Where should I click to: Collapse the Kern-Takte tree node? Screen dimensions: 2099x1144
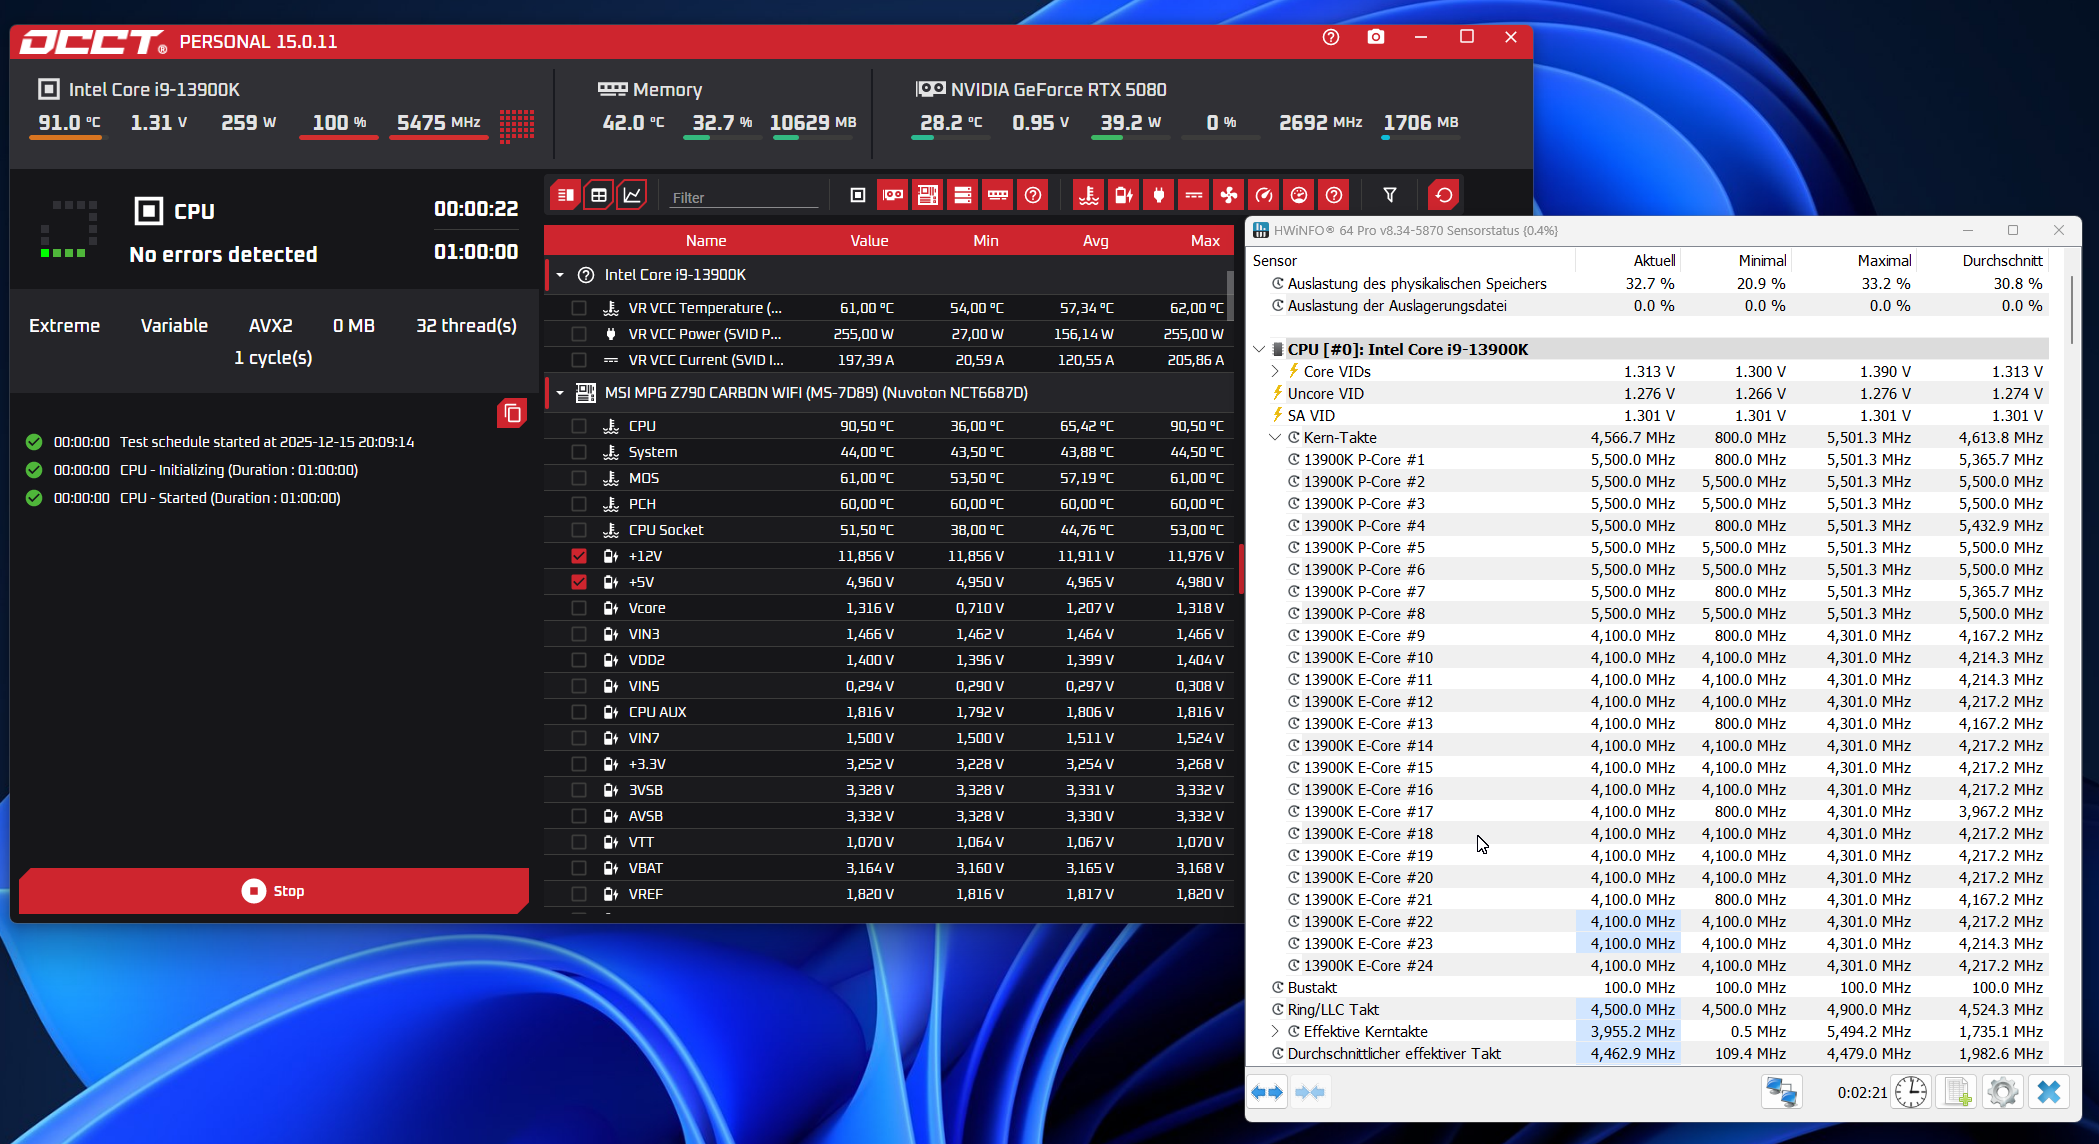click(1275, 437)
